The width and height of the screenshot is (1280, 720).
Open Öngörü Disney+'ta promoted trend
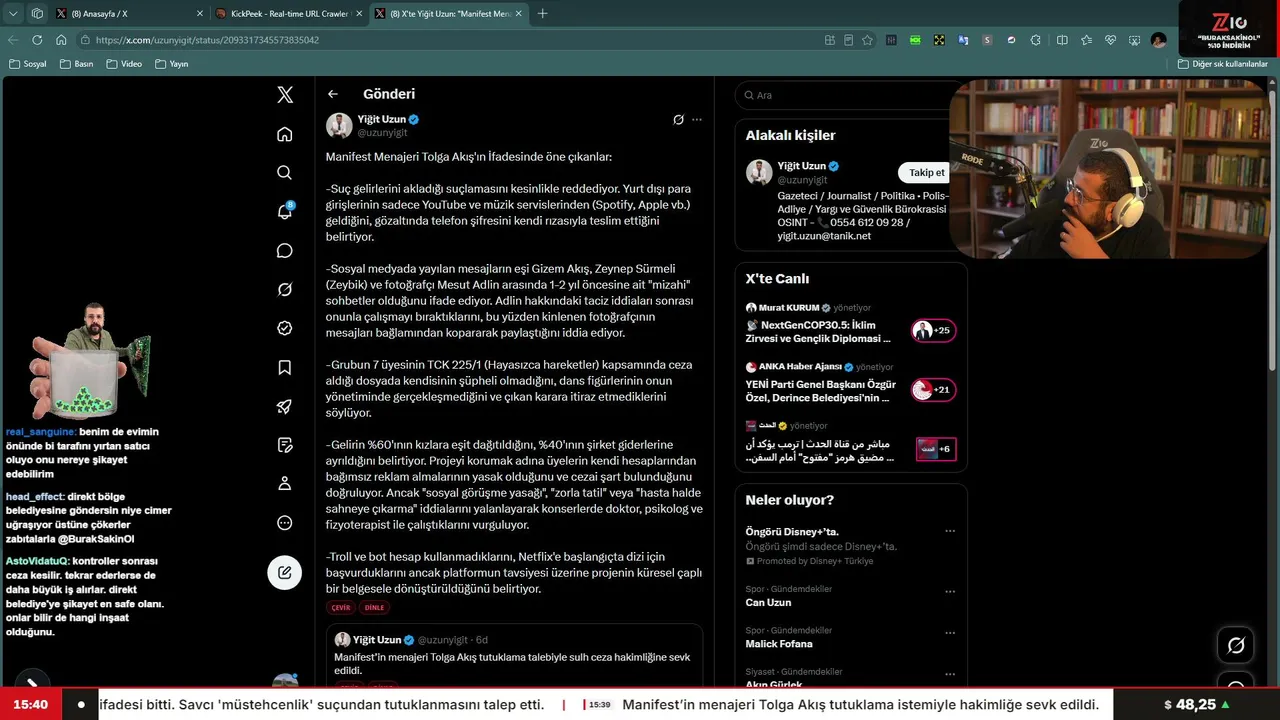tap(792, 531)
